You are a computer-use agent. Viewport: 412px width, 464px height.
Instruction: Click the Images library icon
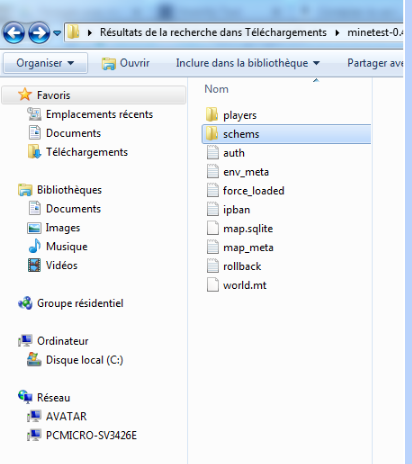pos(34,228)
